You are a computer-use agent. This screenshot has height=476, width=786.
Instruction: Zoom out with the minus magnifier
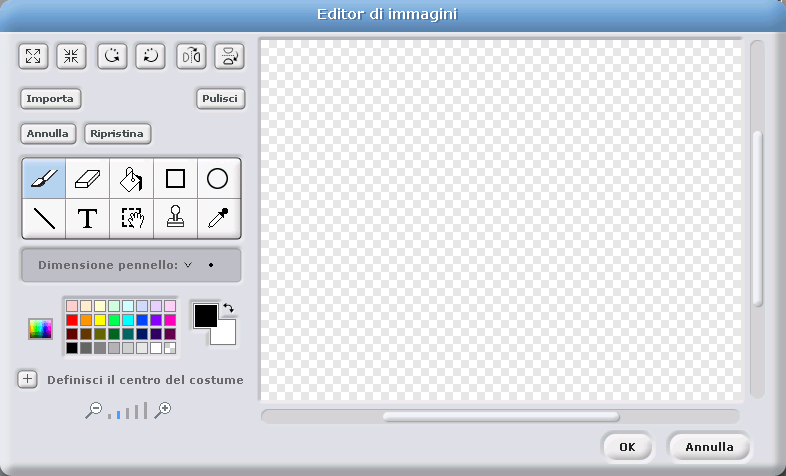[x=93, y=410]
